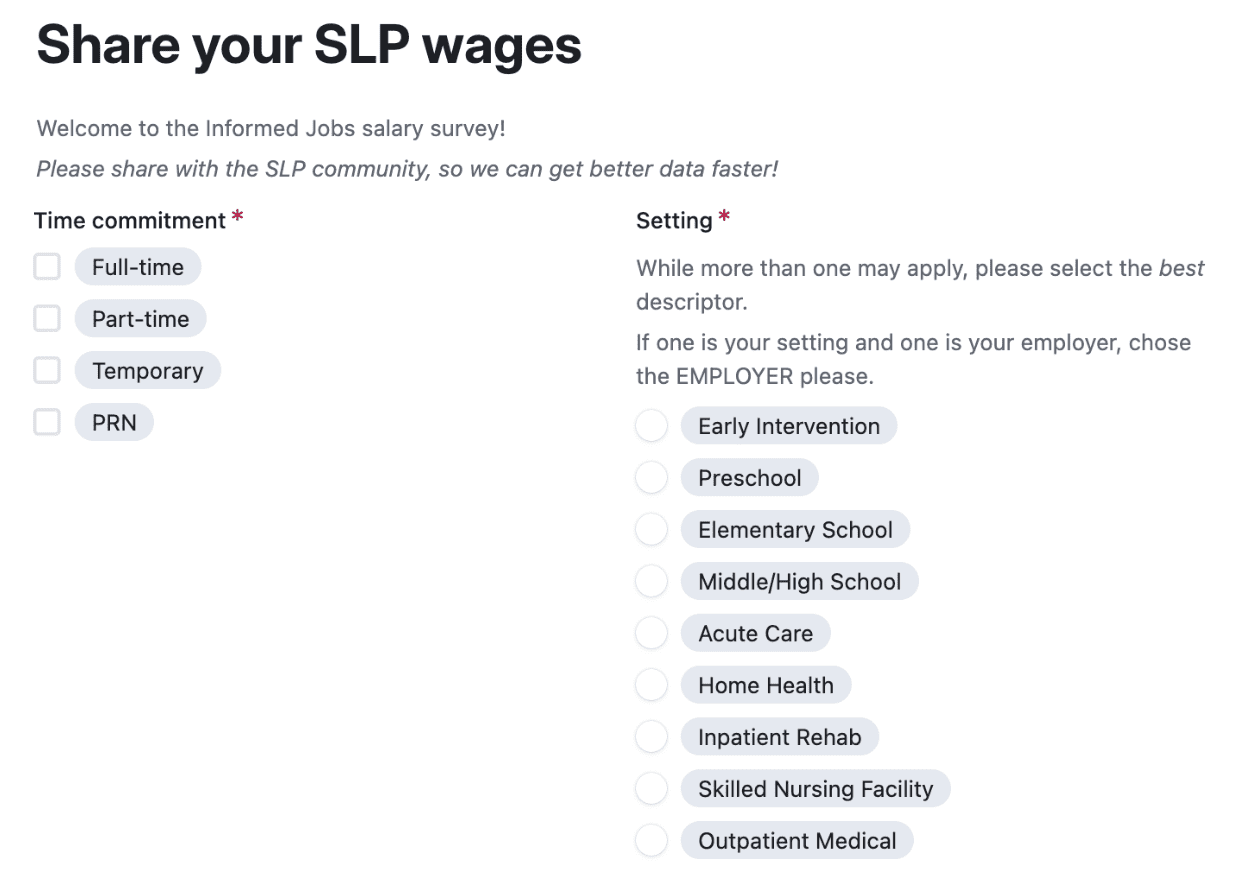The image size is (1238, 870).
Task: Click the Skilled Nursing Facility label
Action: point(815,790)
